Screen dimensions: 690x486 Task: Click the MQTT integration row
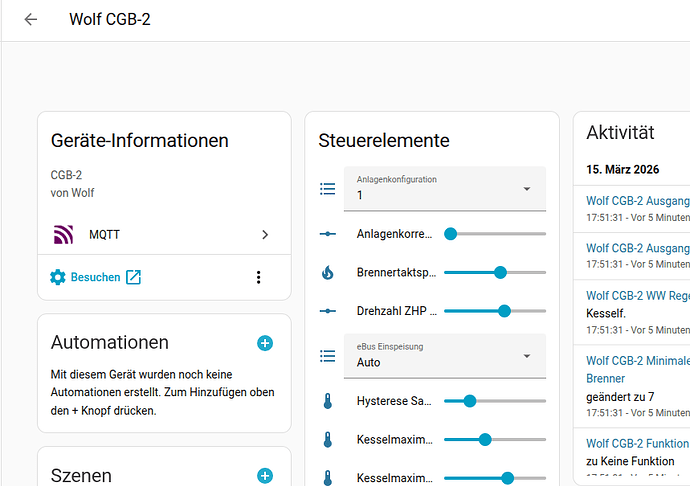(160, 235)
